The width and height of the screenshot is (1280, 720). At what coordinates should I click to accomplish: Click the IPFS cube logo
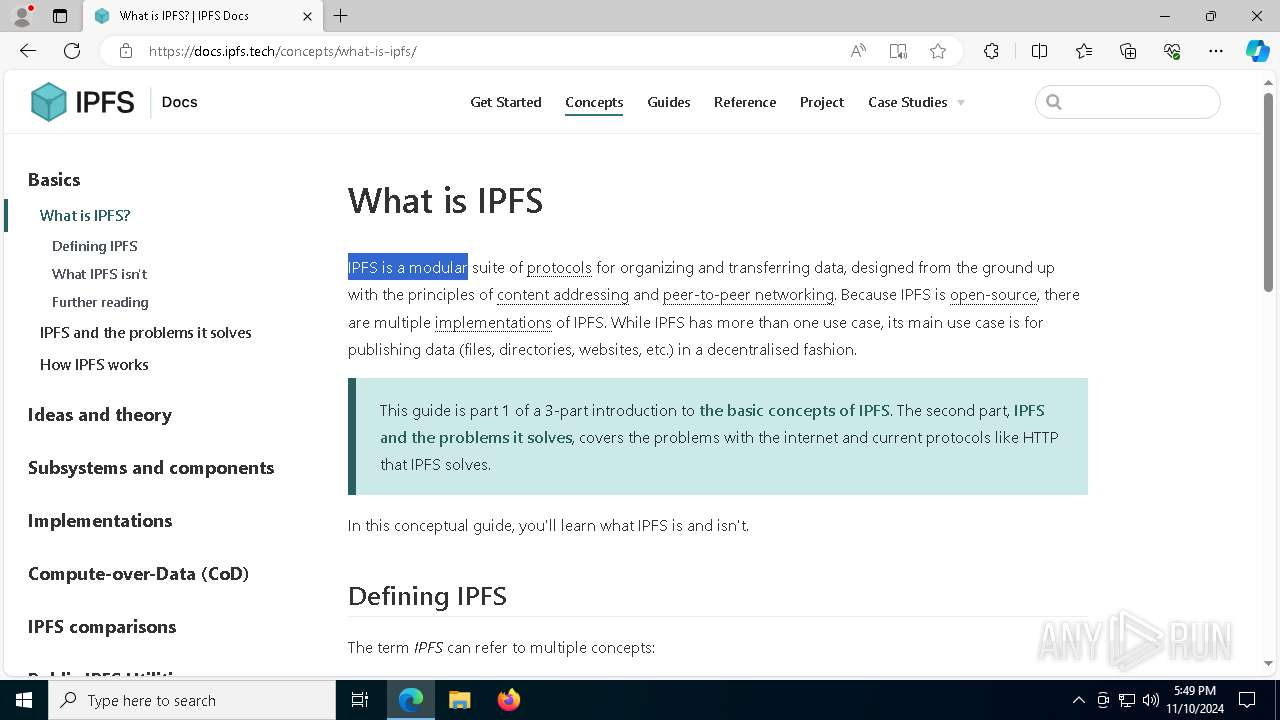pyautogui.click(x=49, y=102)
